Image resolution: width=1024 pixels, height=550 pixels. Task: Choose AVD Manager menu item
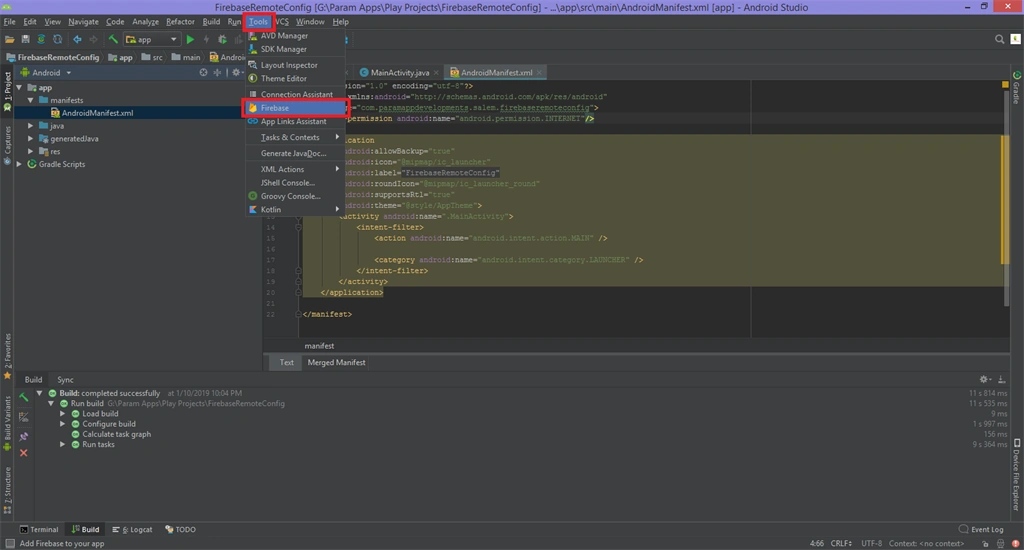(296, 36)
